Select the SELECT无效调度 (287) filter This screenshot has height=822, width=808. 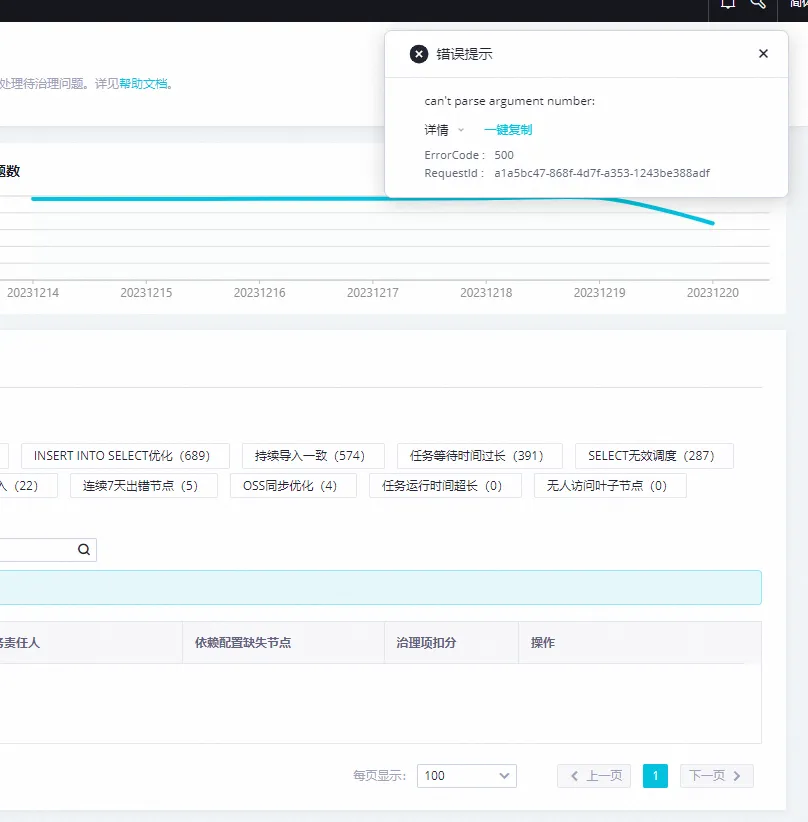point(654,456)
